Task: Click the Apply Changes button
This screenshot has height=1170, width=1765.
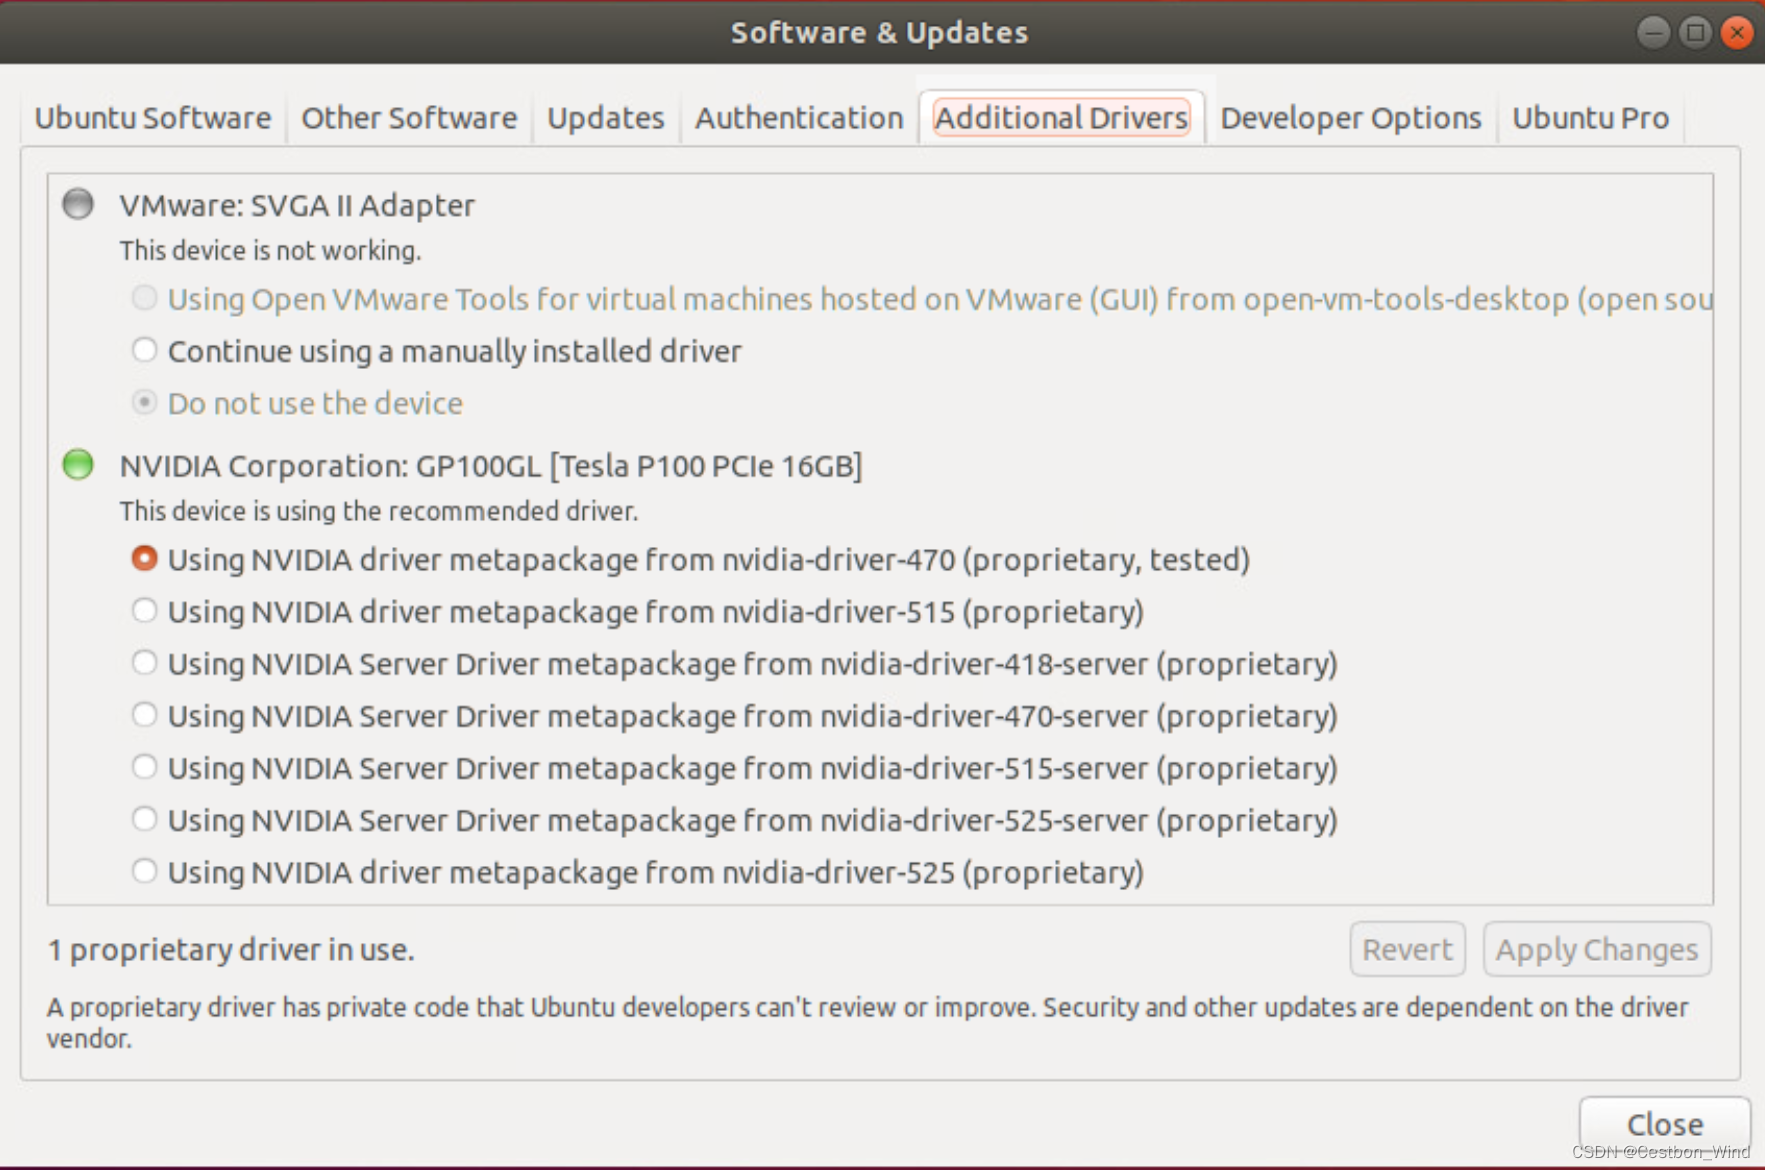Action: click(1597, 949)
